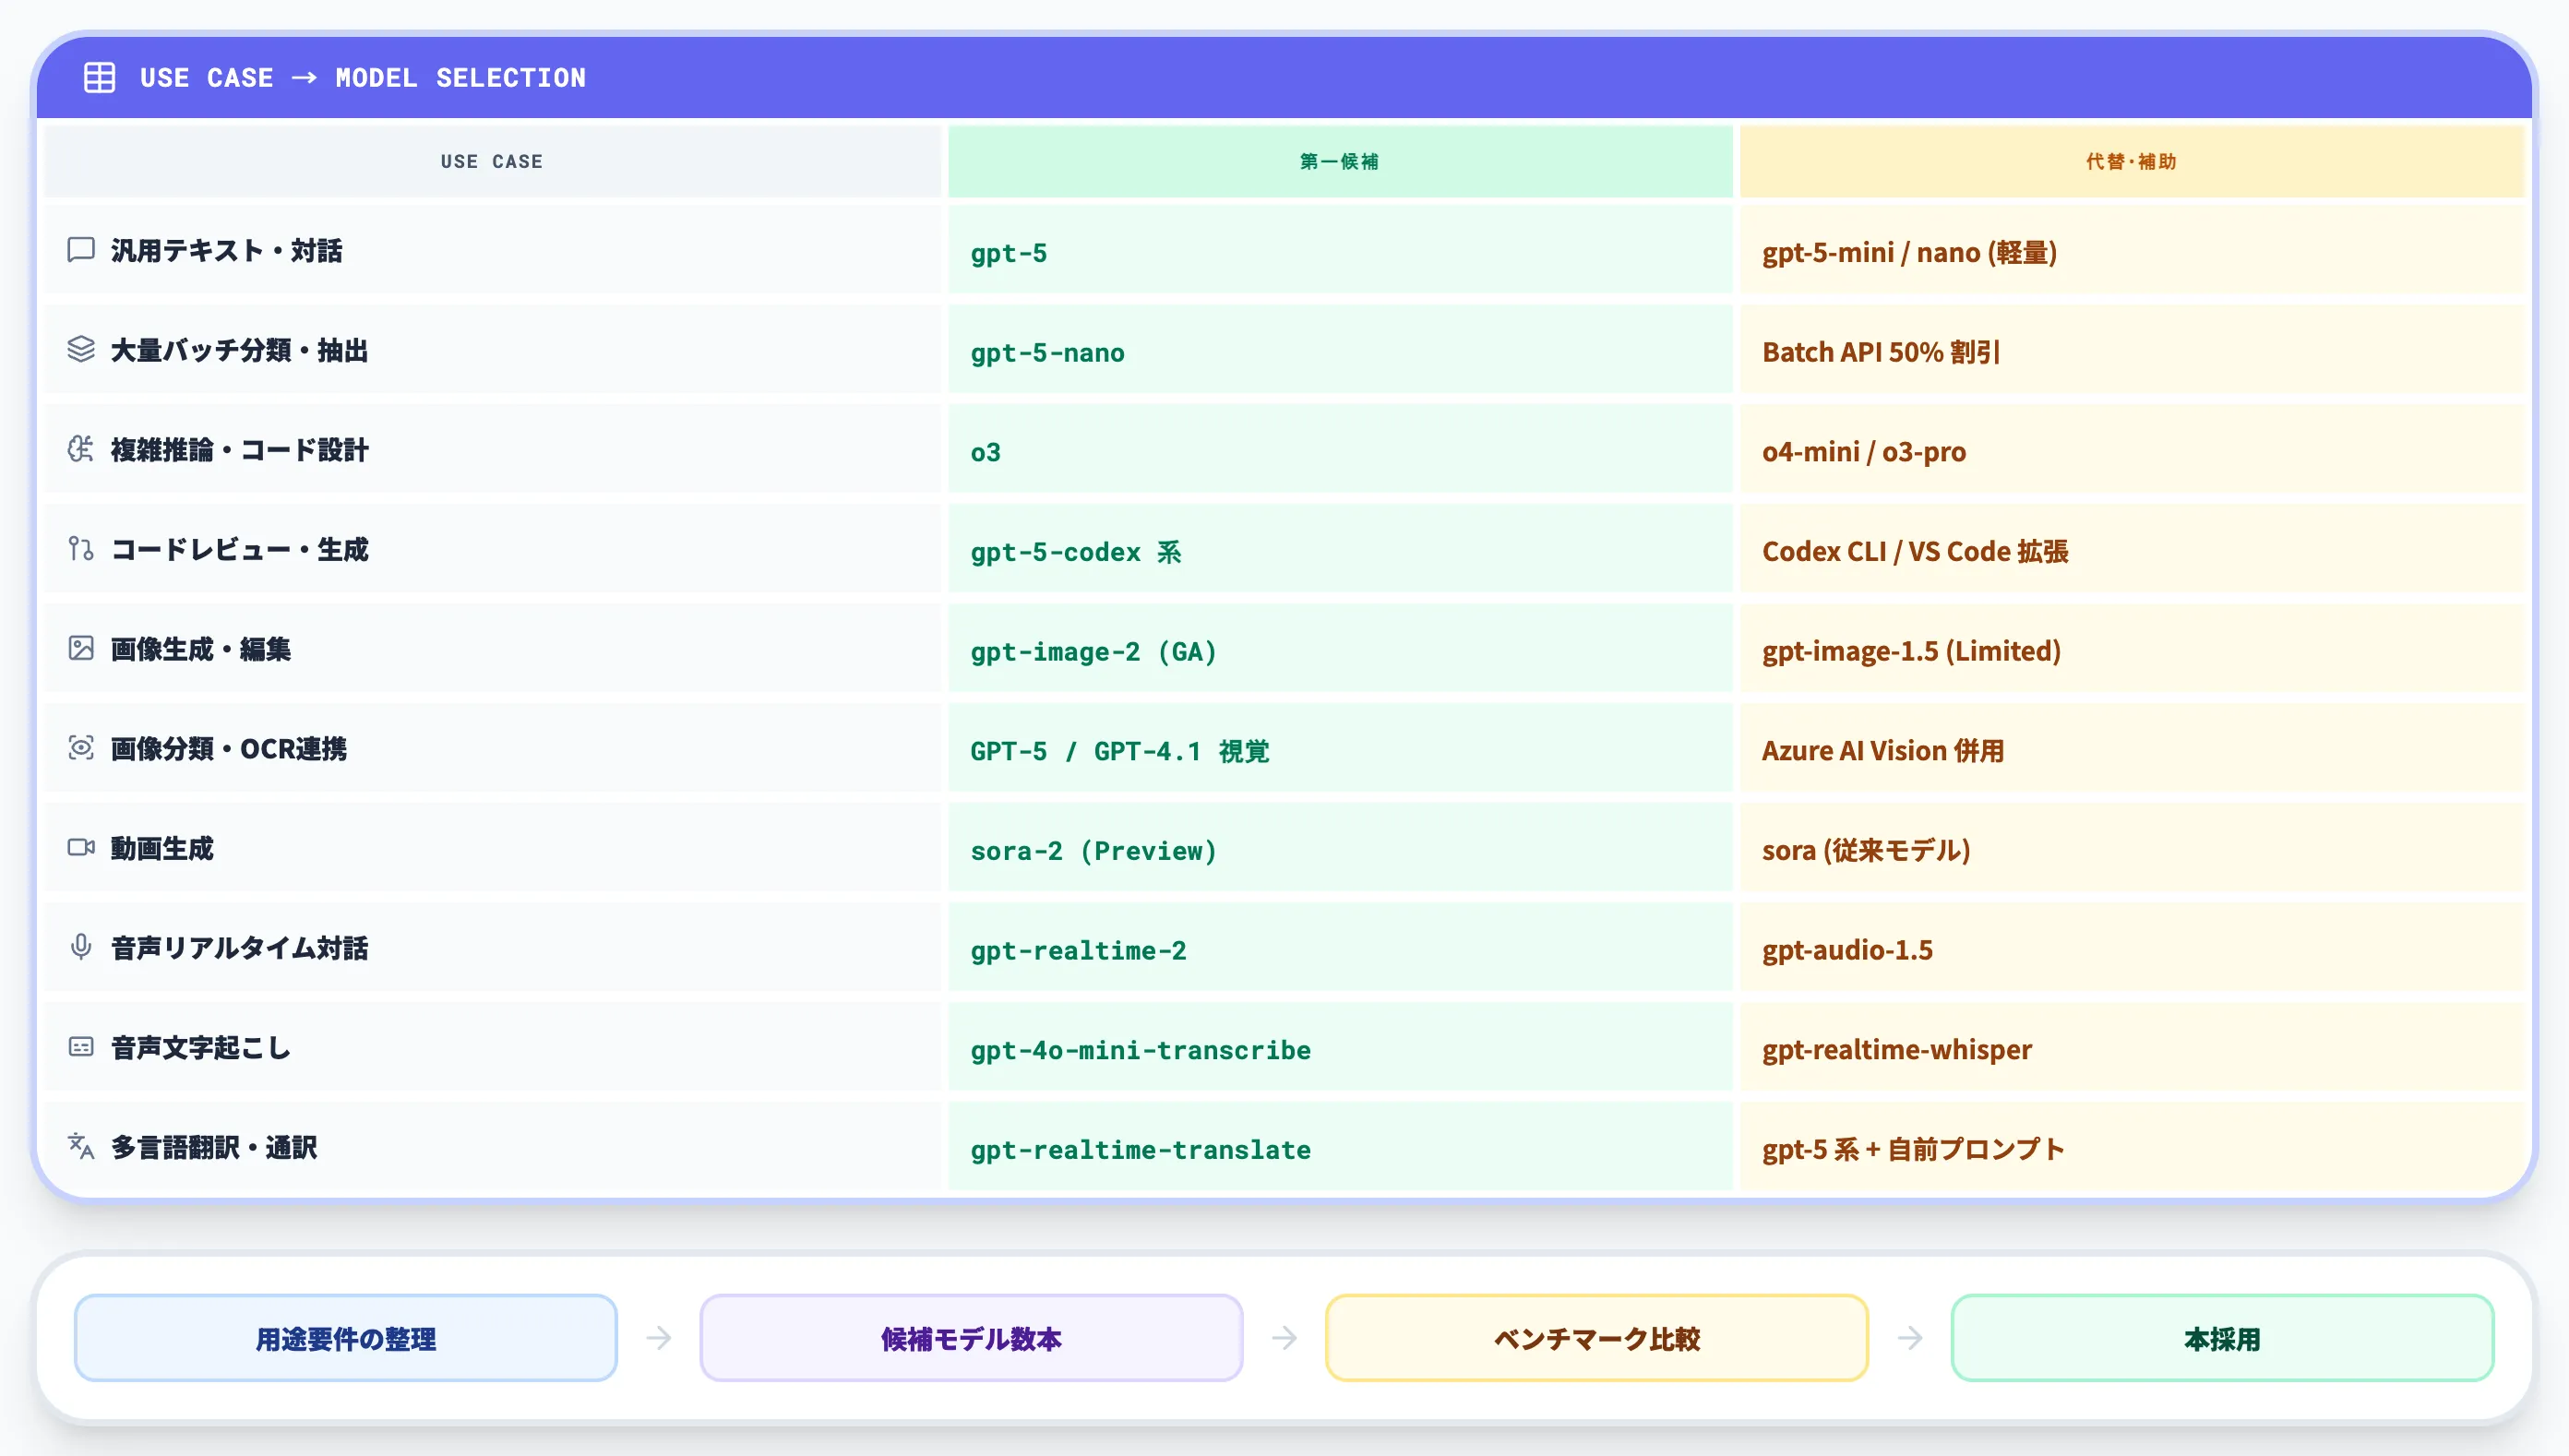Click the table grid icon in header
This screenshot has height=1456, width=2569.
pos(99,77)
